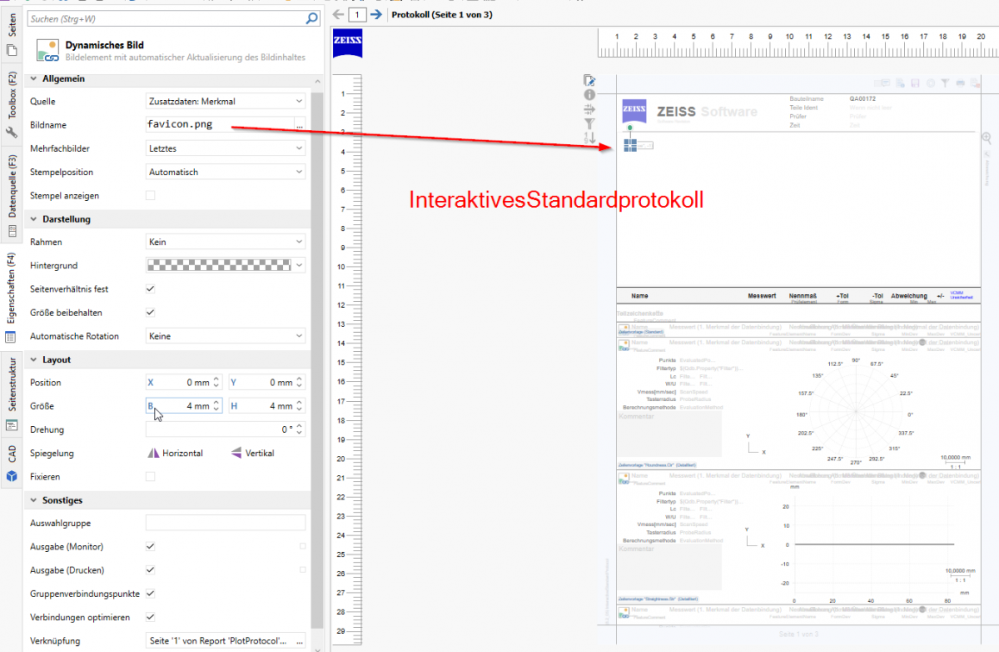999x652 pixels.
Task: Go to the next protocol page arrow
Action: pyautogui.click(x=376, y=14)
